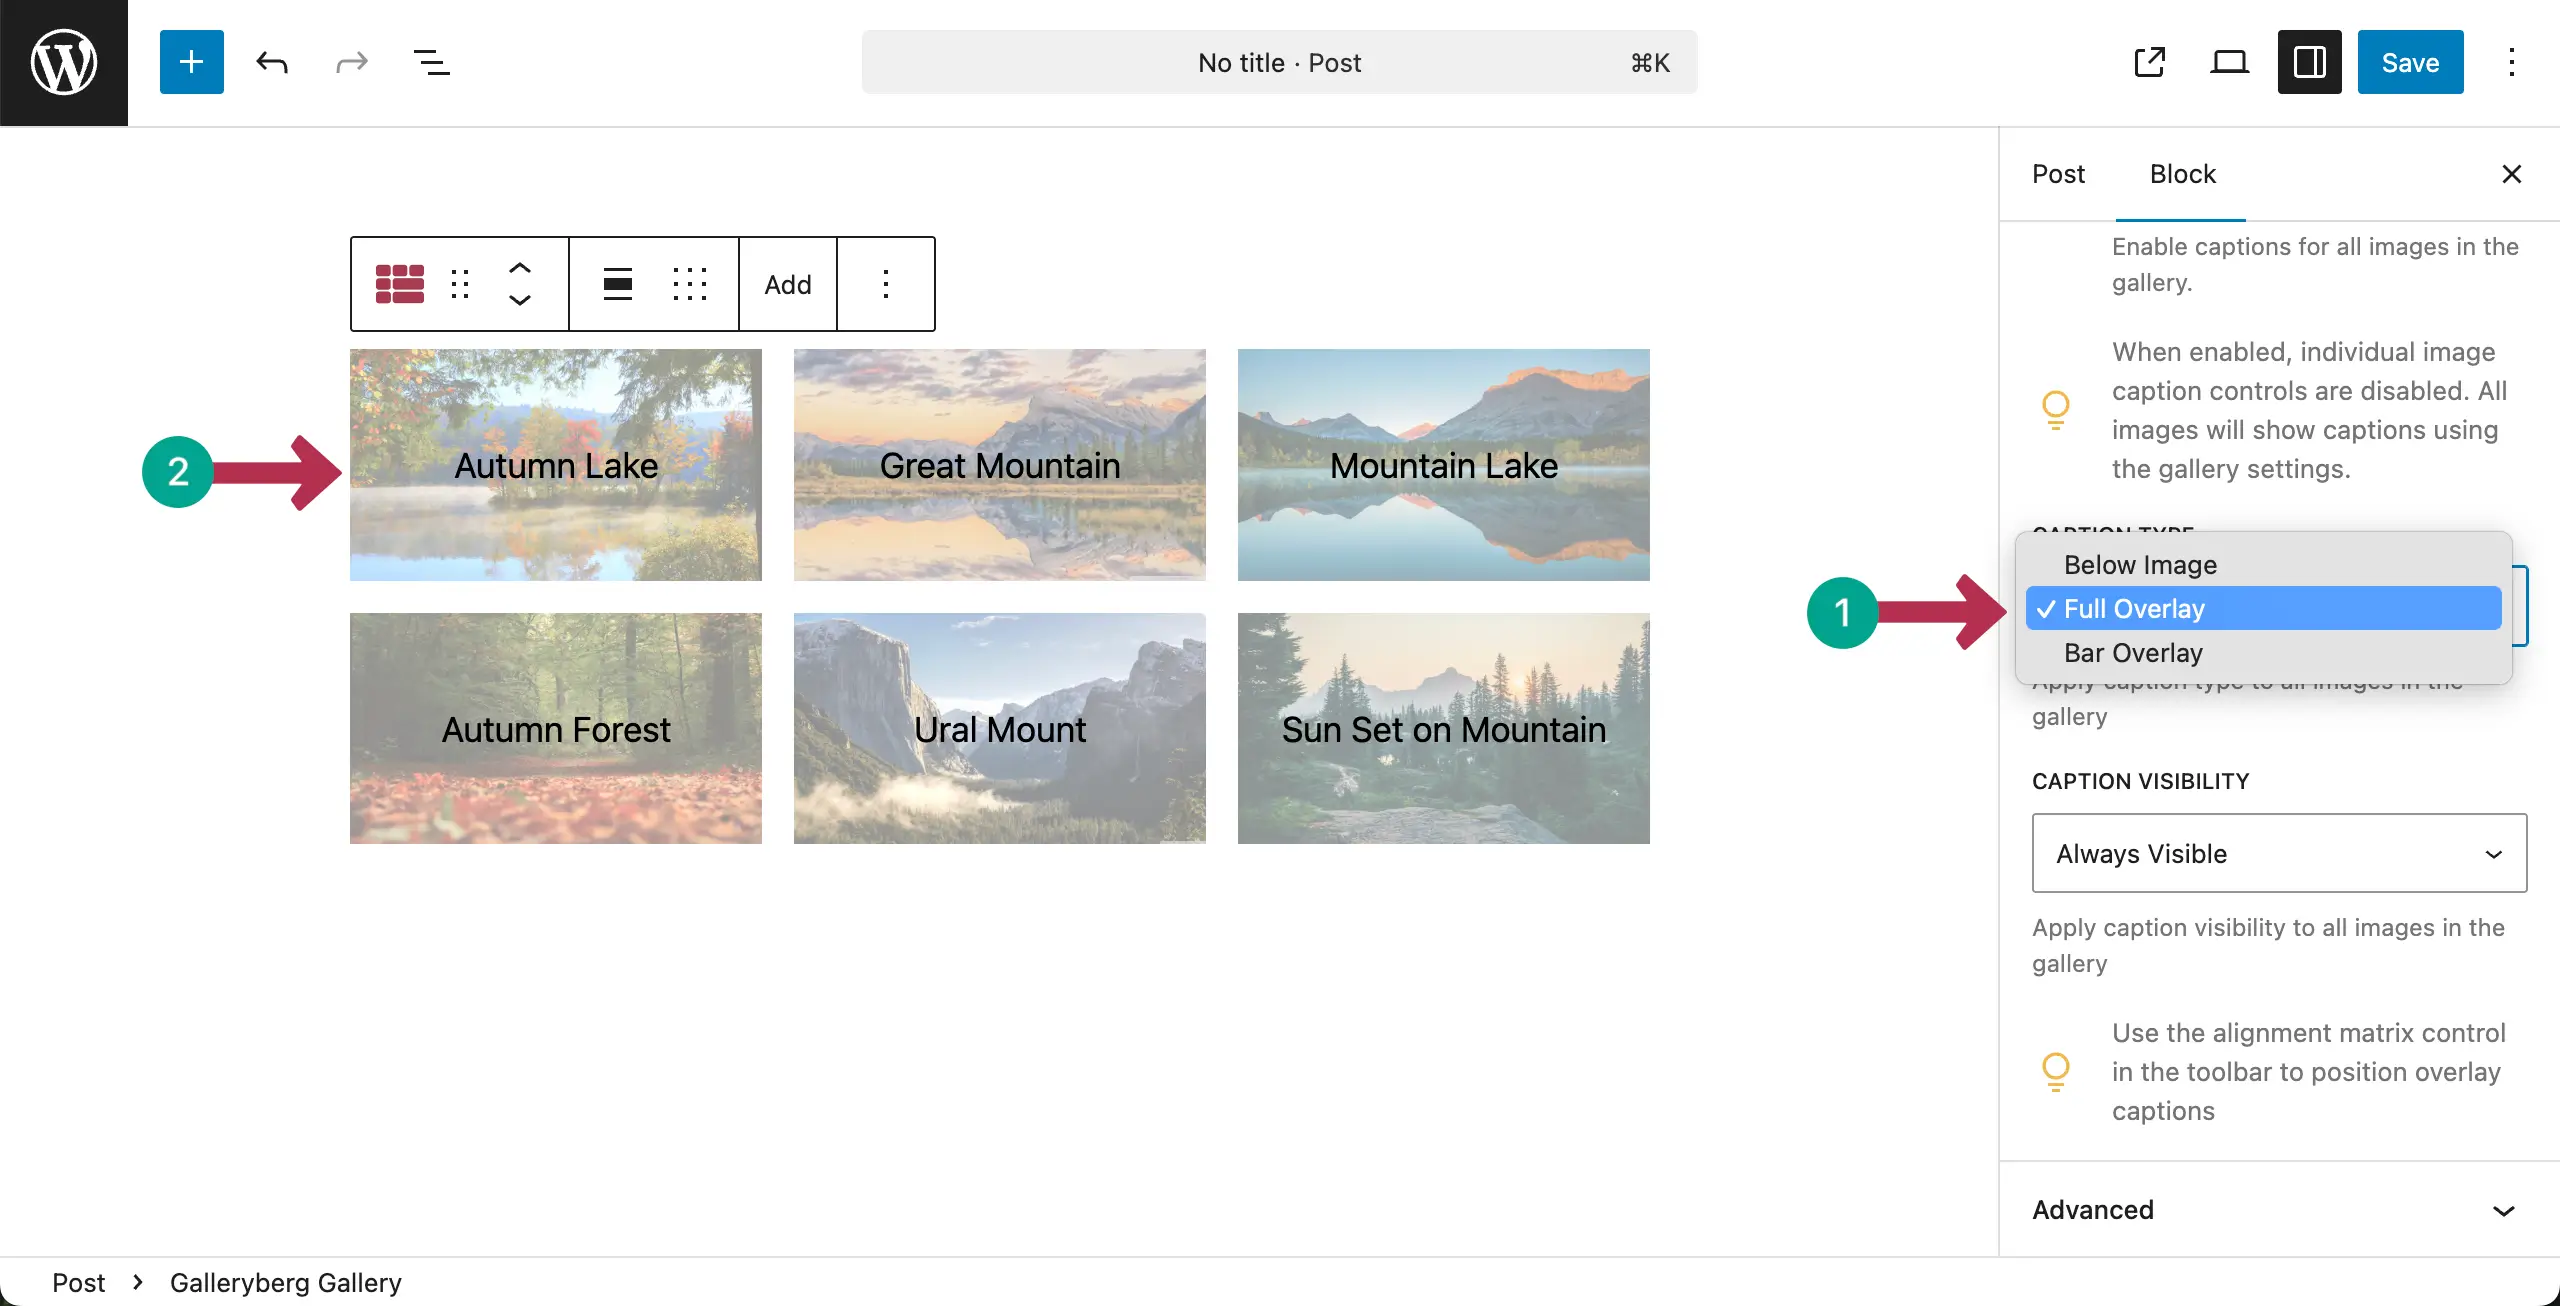The height and width of the screenshot is (1306, 2560).
Task: Switch to the Block tab
Action: click(2183, 174)
